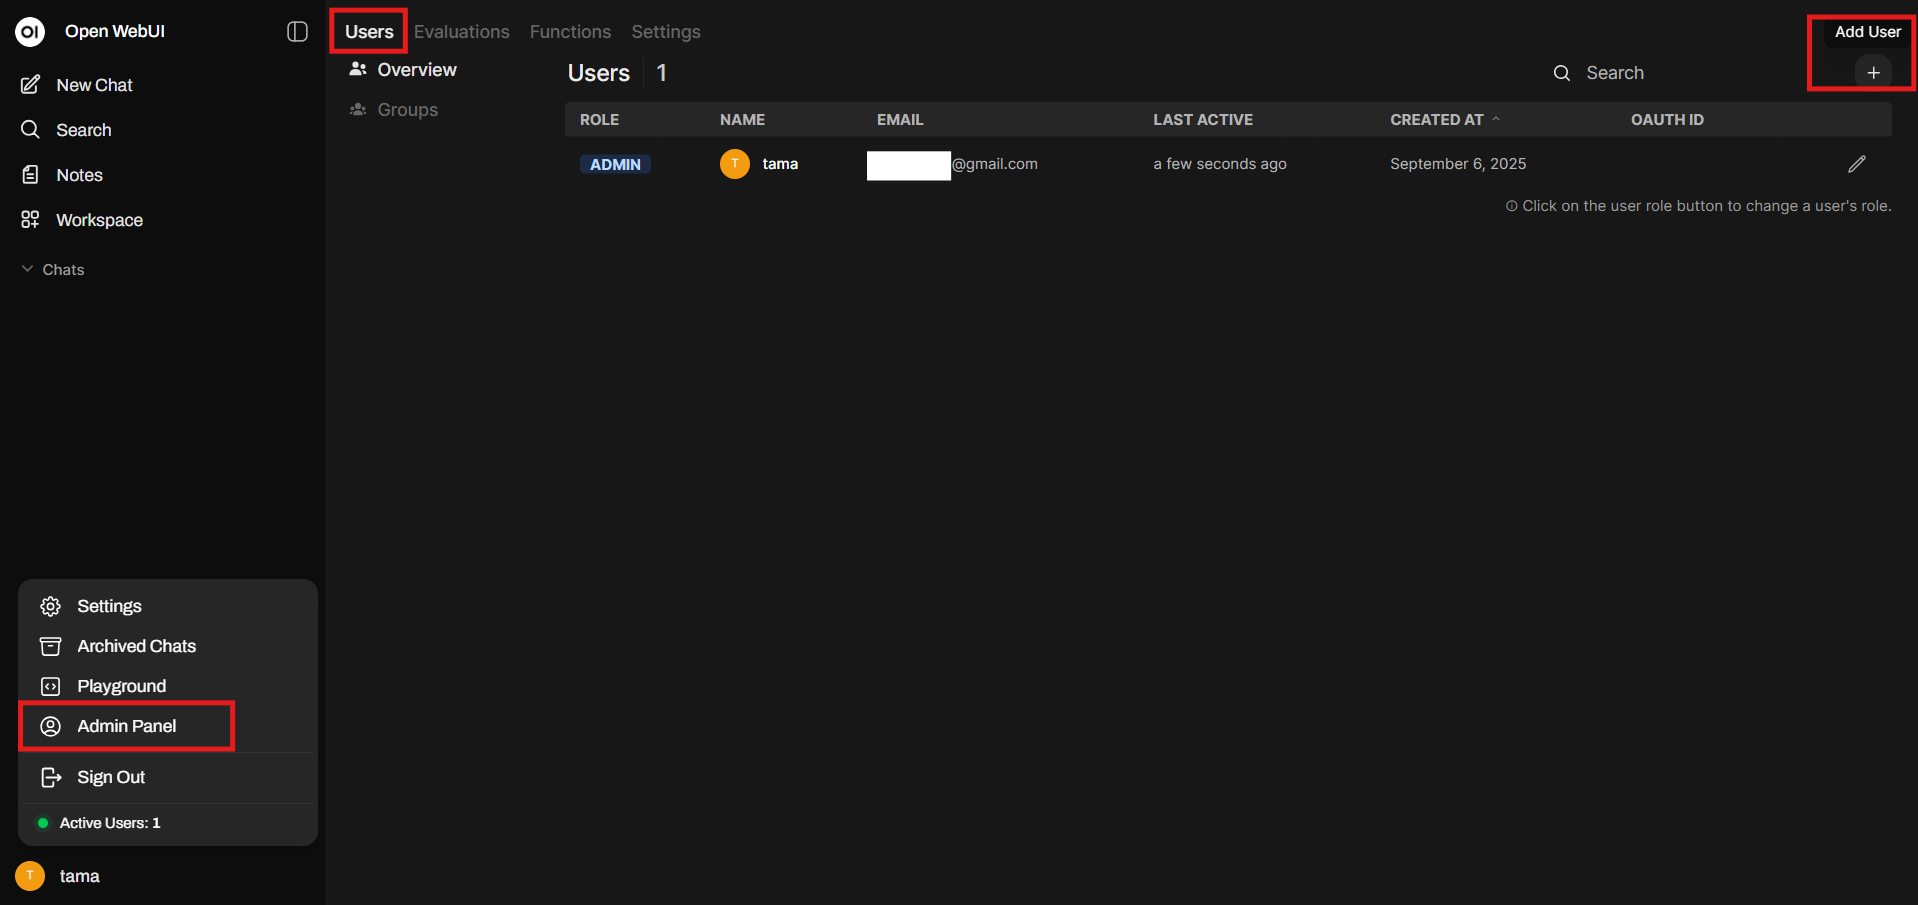The image size is (1918, 905).
Task: Click the tama avatar at the bottom
Action: pyautogui.click(x=29, y=875)
